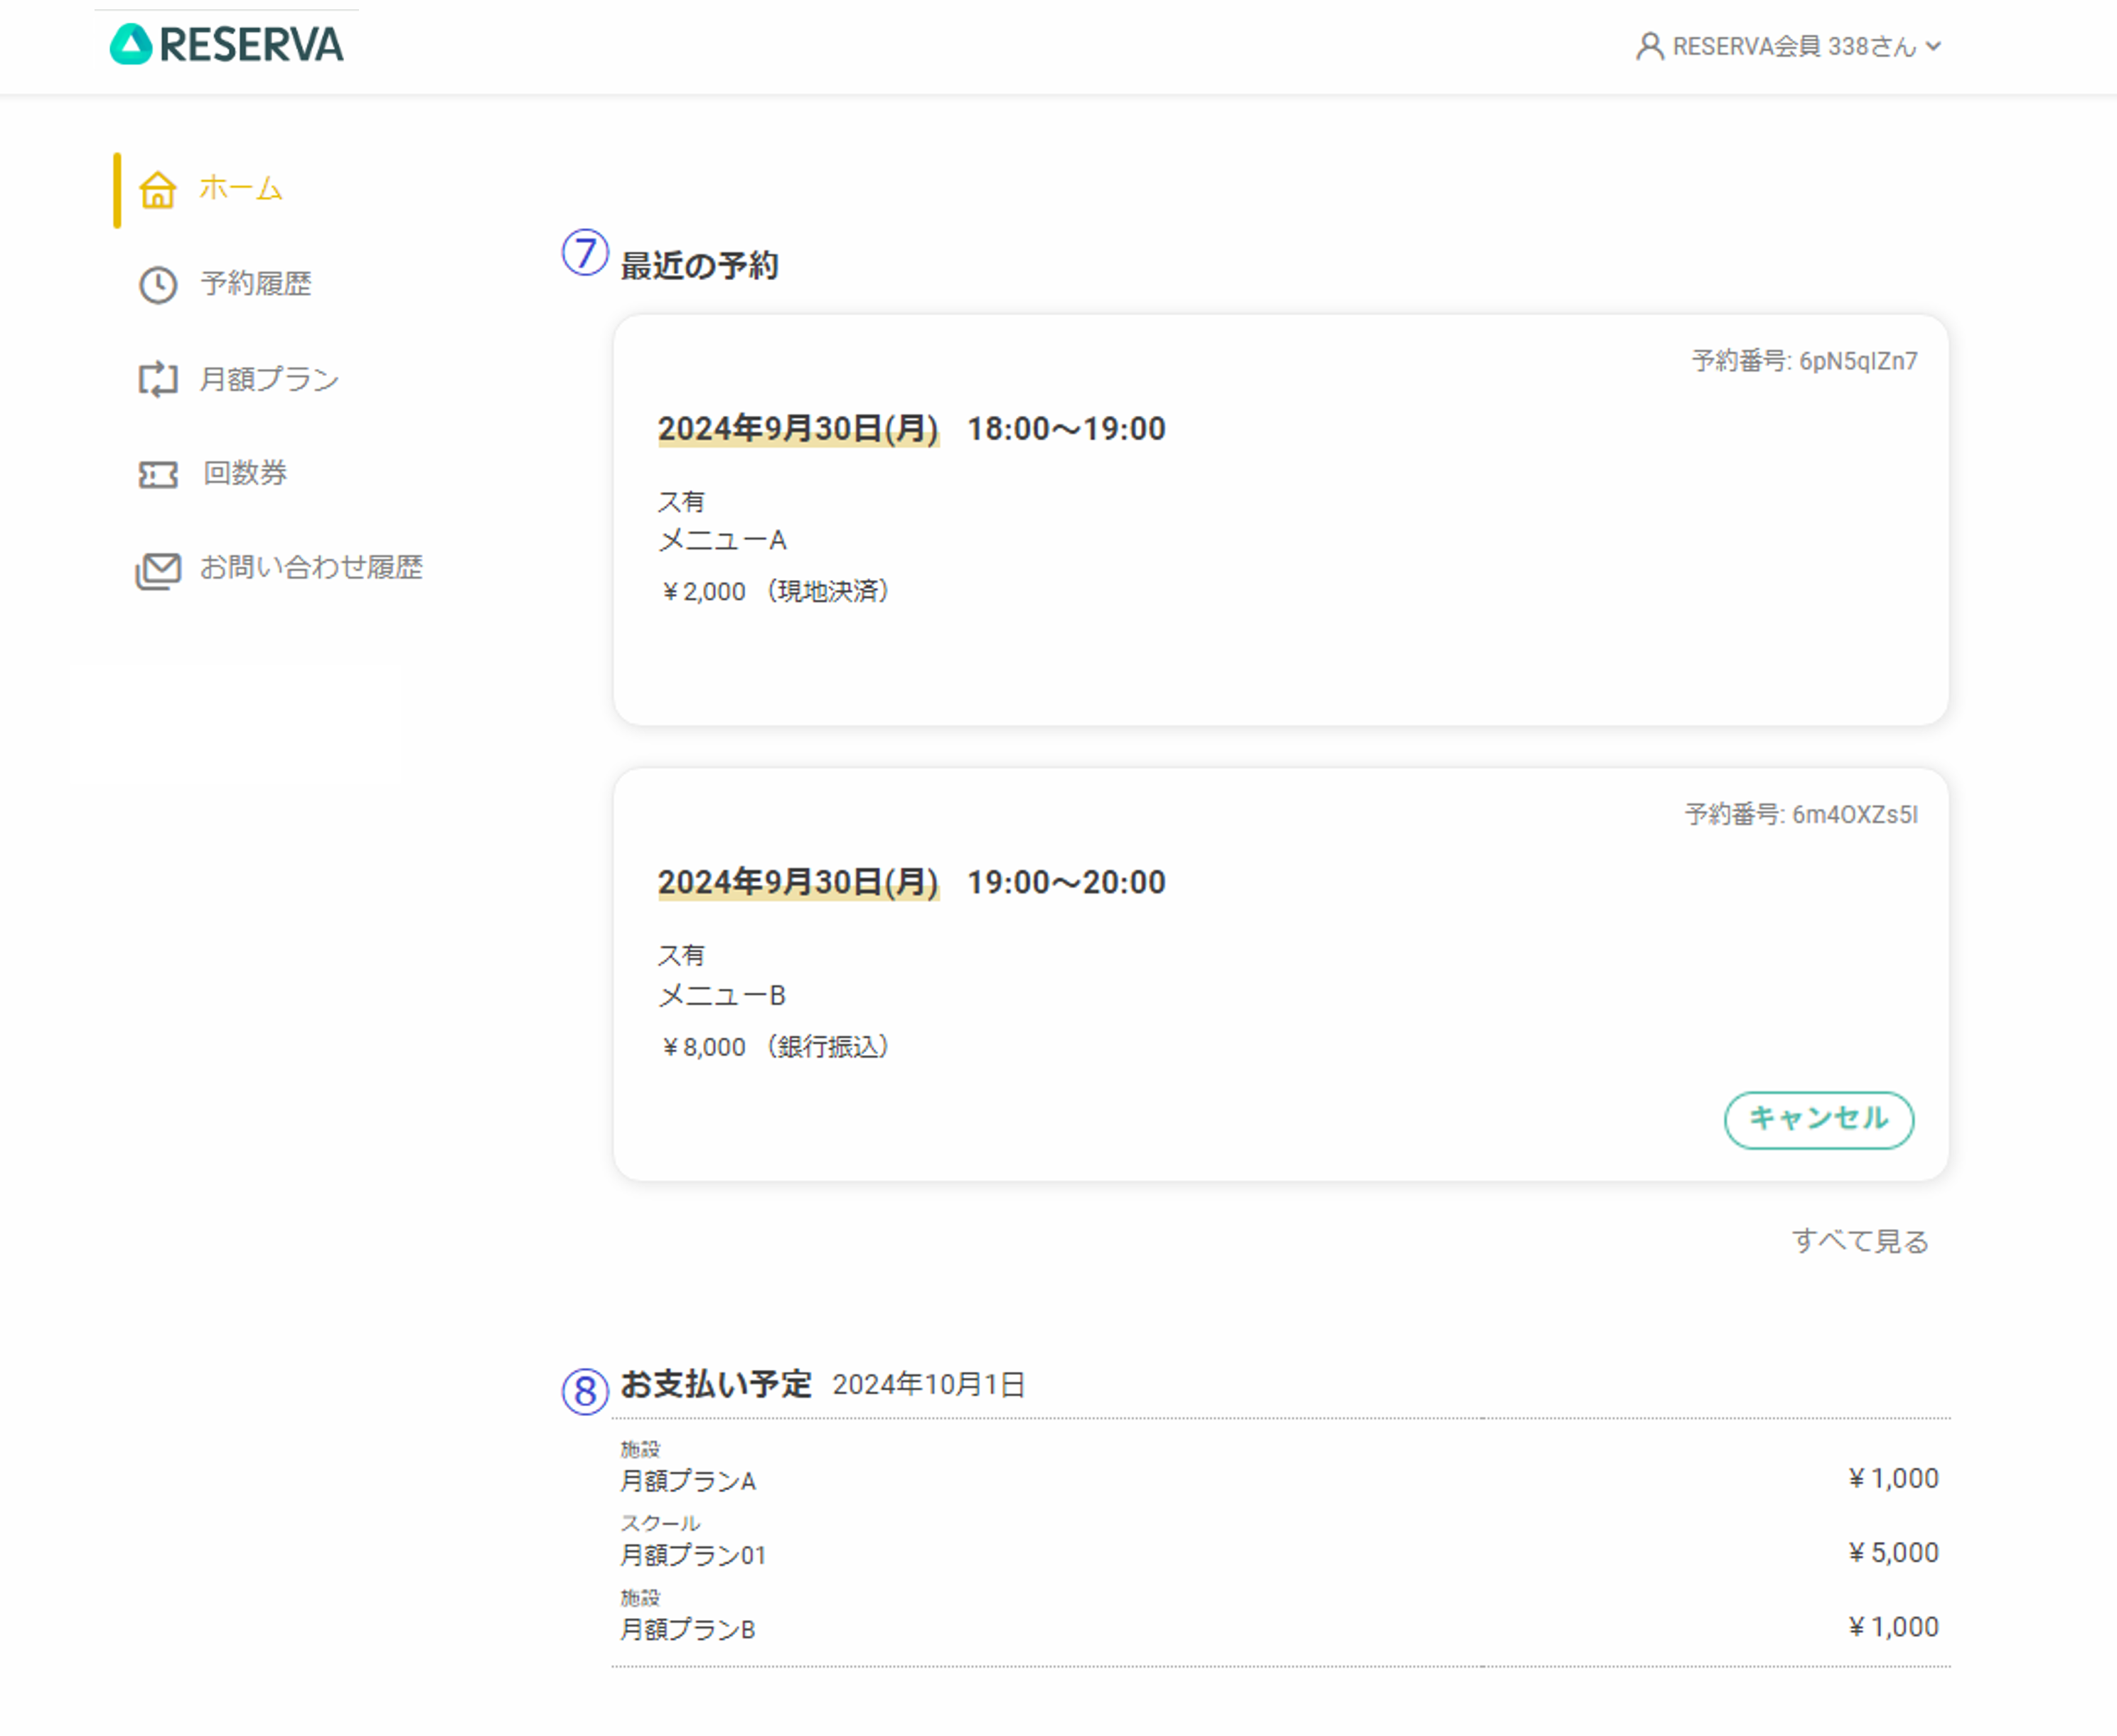Select 月額プラン in the sidebar

point(270,379)
